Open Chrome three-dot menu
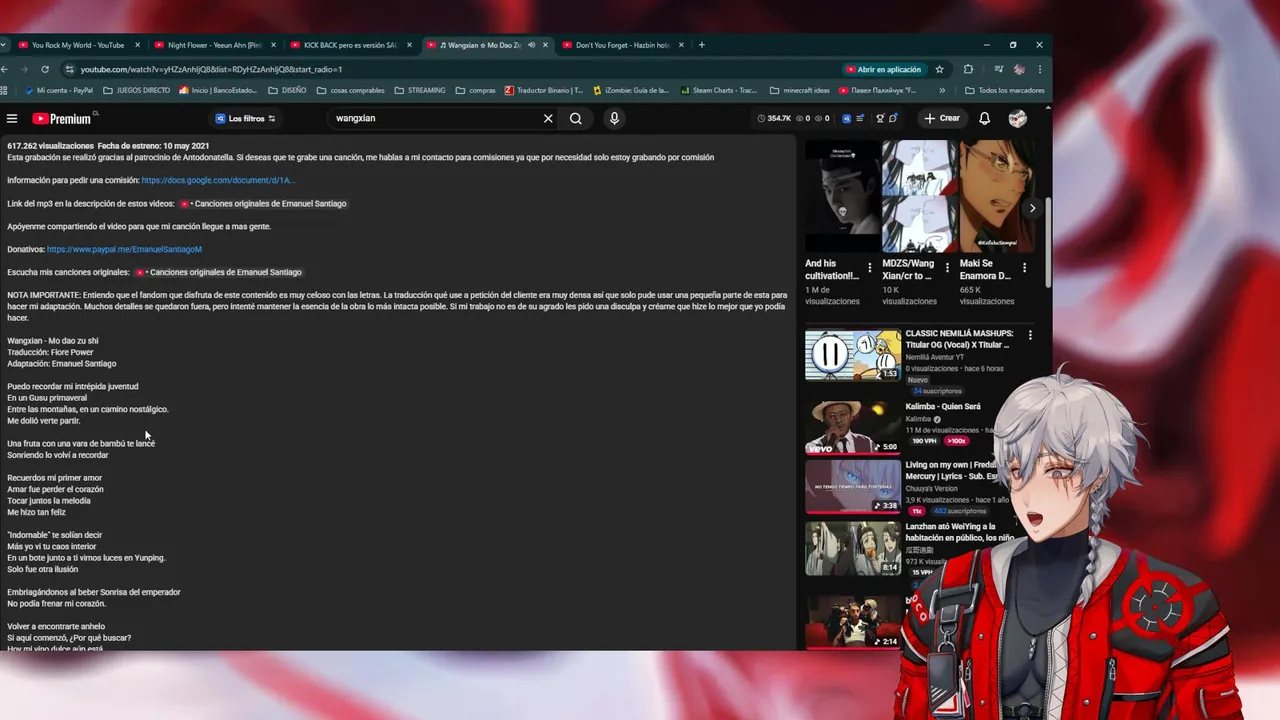Screen dimensions: 1280x720 point(1040,69)
